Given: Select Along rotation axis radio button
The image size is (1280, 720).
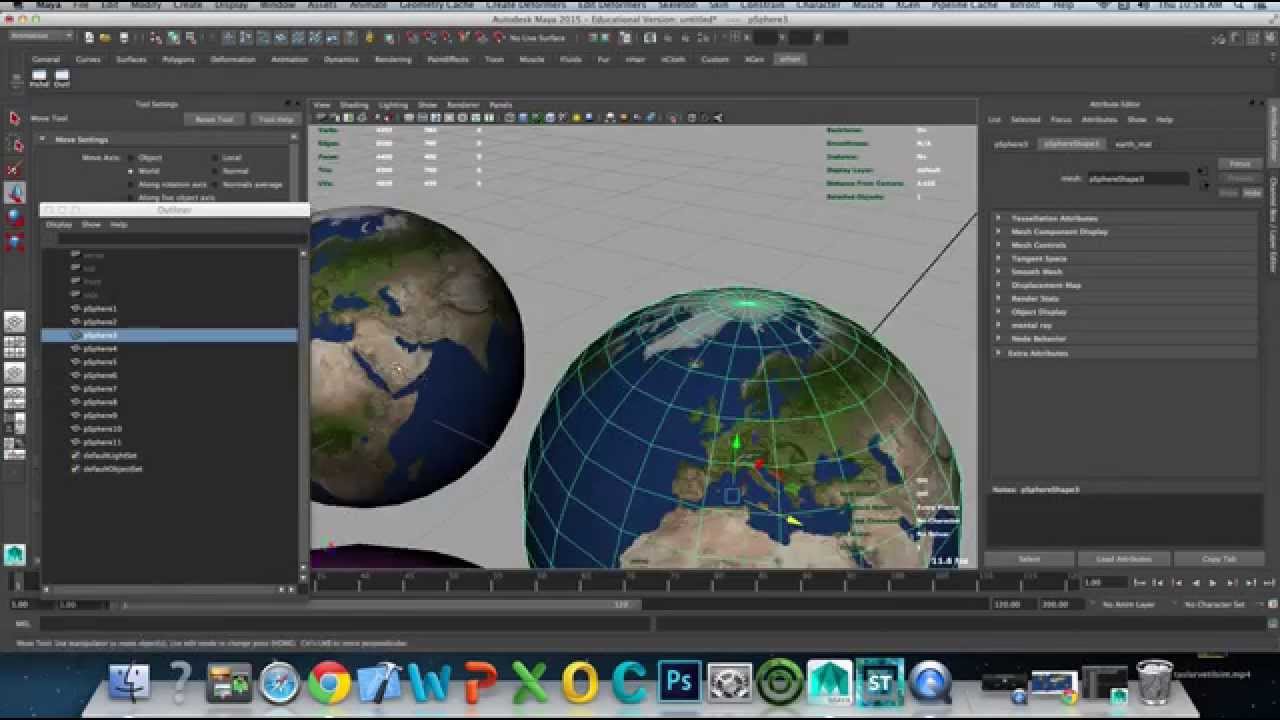Looking at the screenshot, I should tap(130, 184).
